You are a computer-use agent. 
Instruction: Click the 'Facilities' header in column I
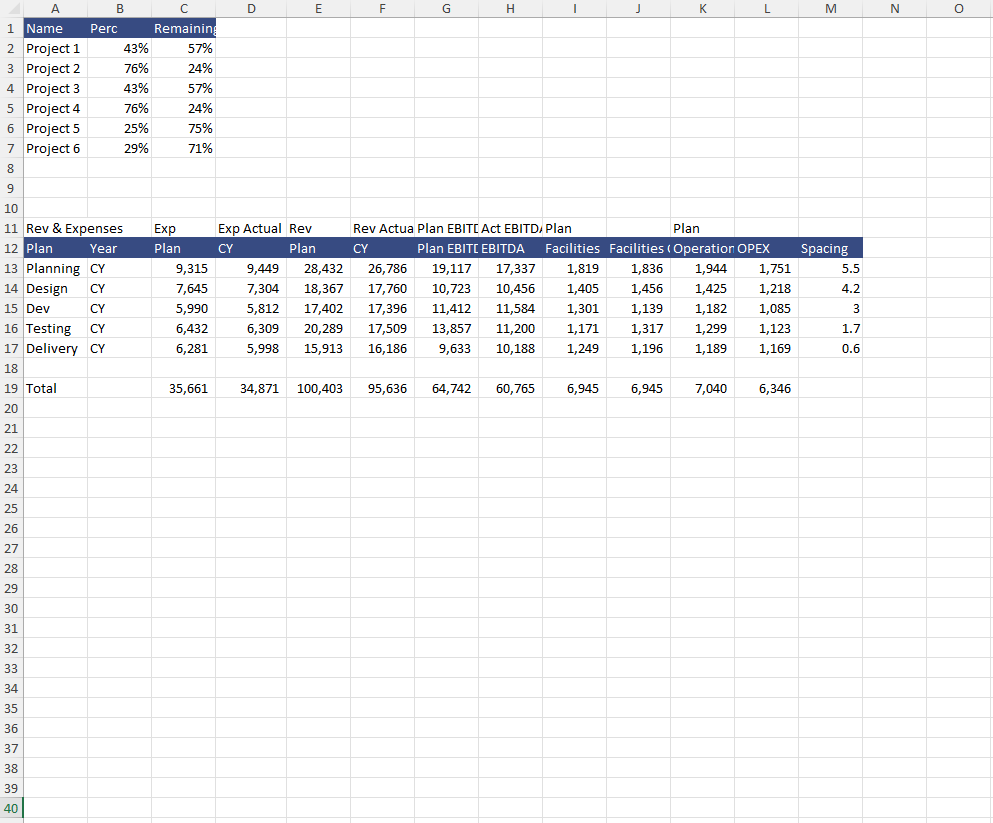point(574,248)
